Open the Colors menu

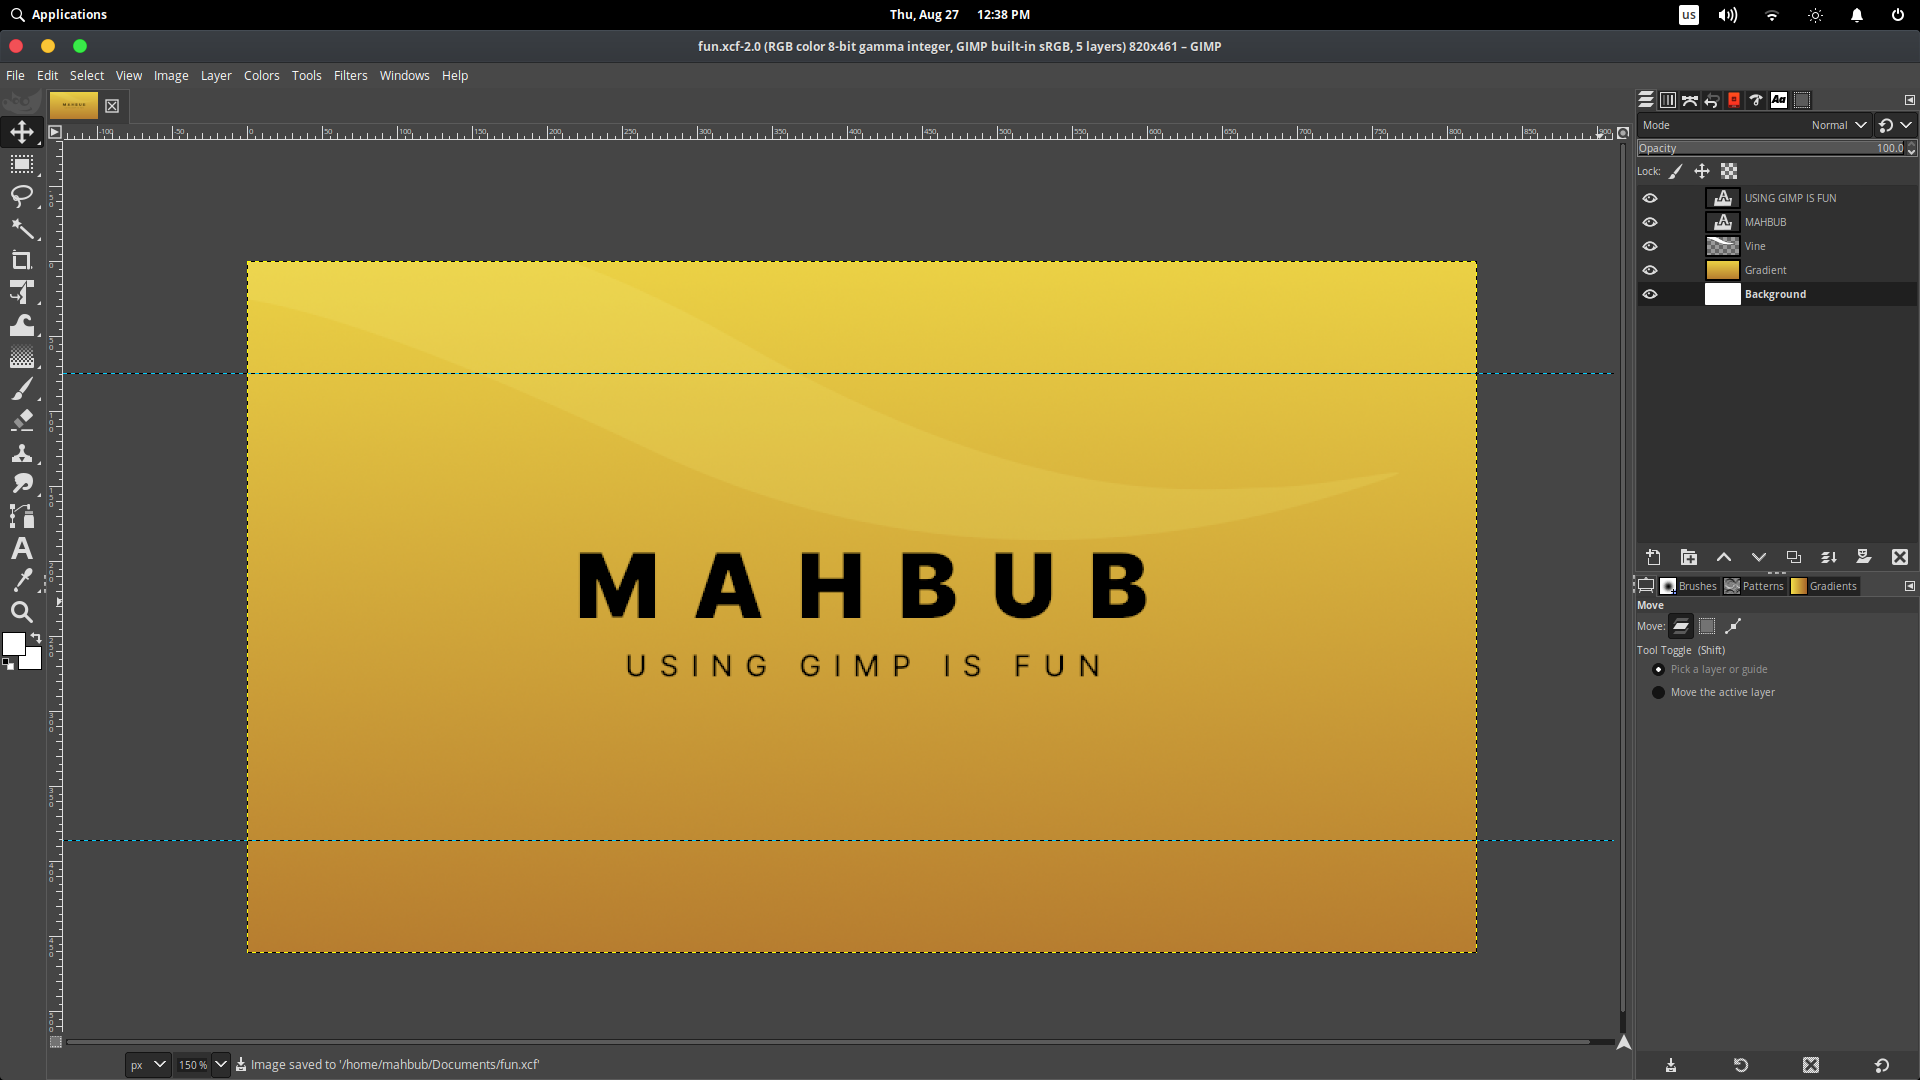click(261, 76)
